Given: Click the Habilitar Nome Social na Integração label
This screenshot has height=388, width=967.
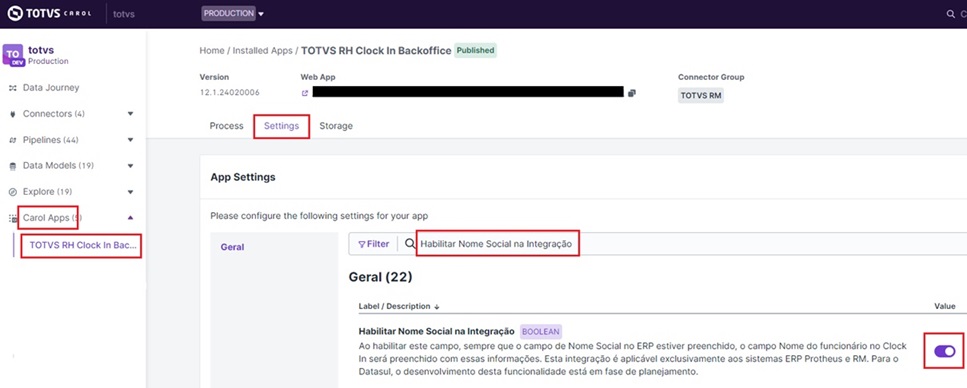Looking at the screenshot, I should 437,331.
